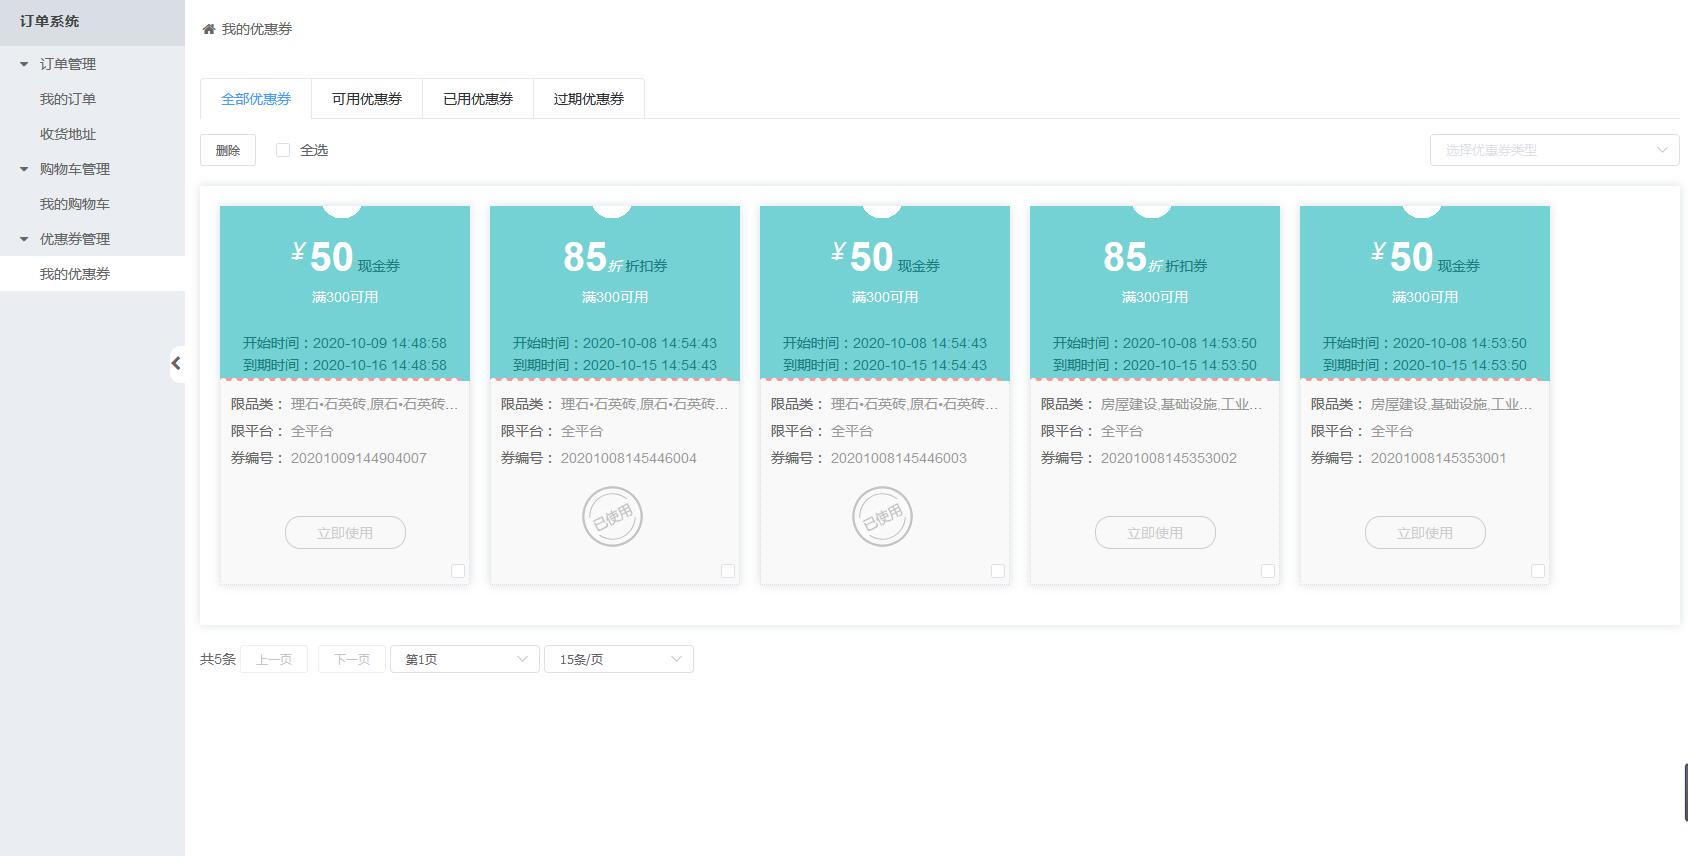1688x856 pixels.
Task: Click the 已使用 stamp on coupon 20201008145446003
Action: tap(882, 517)
